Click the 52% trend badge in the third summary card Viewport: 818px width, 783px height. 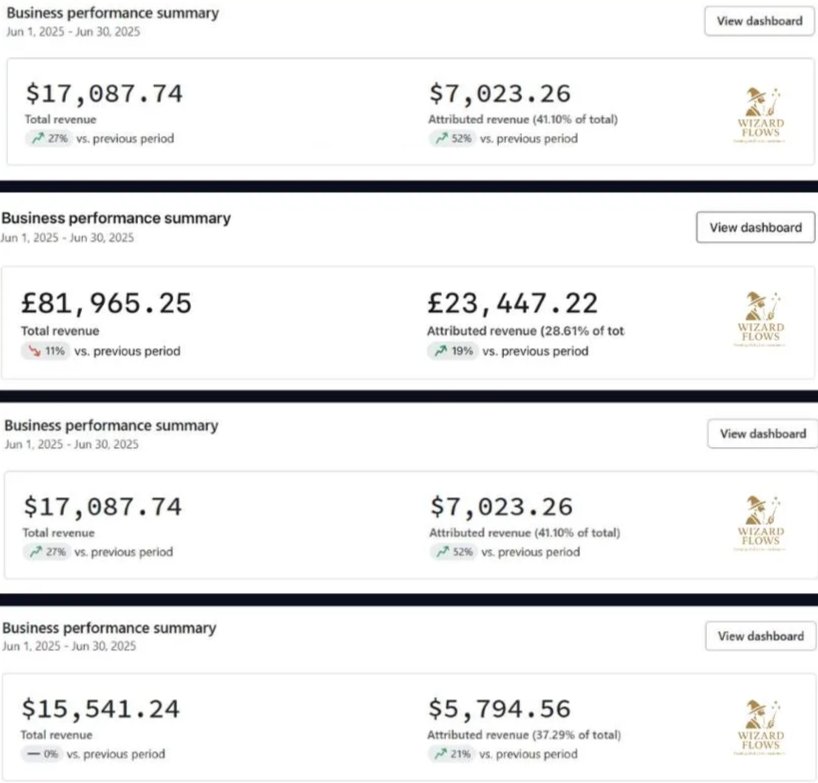pyautogui.click(x=453, y=552)
